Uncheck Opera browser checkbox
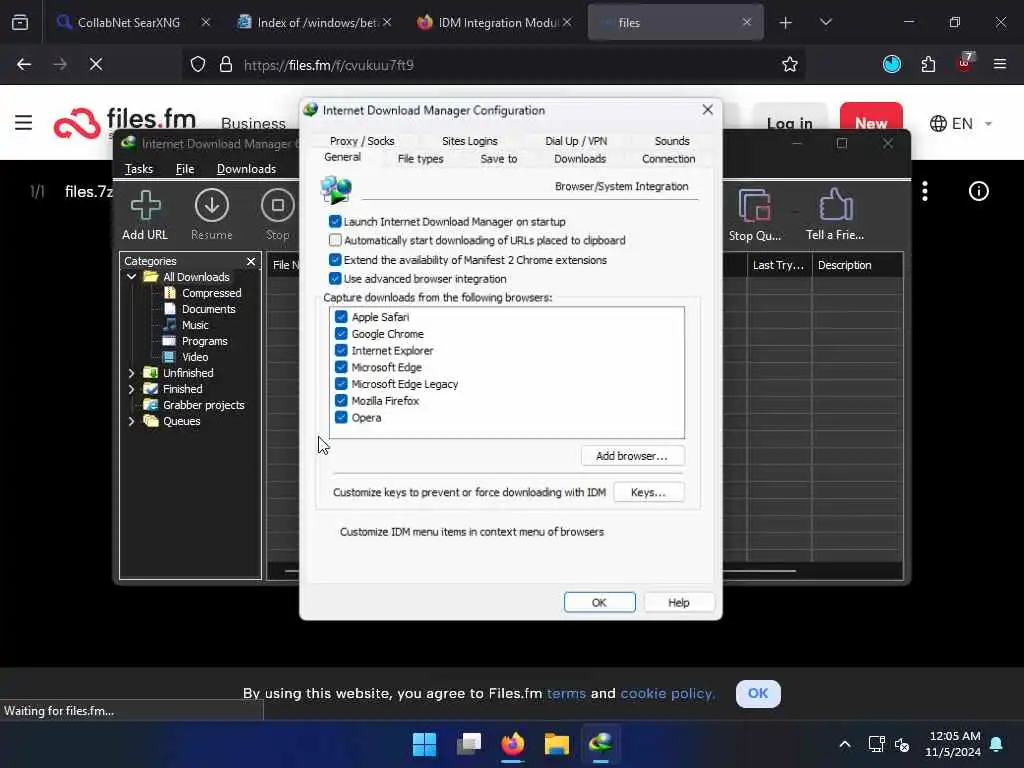The image size is (1024, 768). 341,417
